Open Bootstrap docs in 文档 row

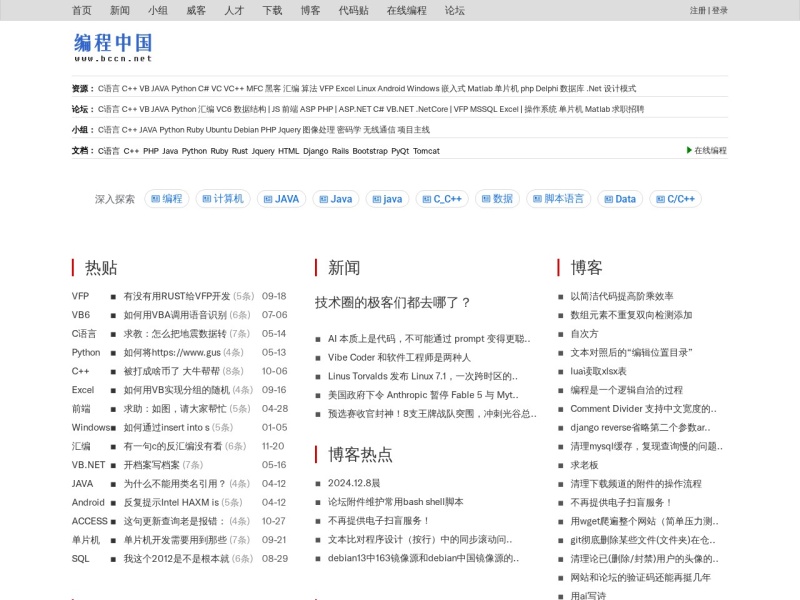370,151
